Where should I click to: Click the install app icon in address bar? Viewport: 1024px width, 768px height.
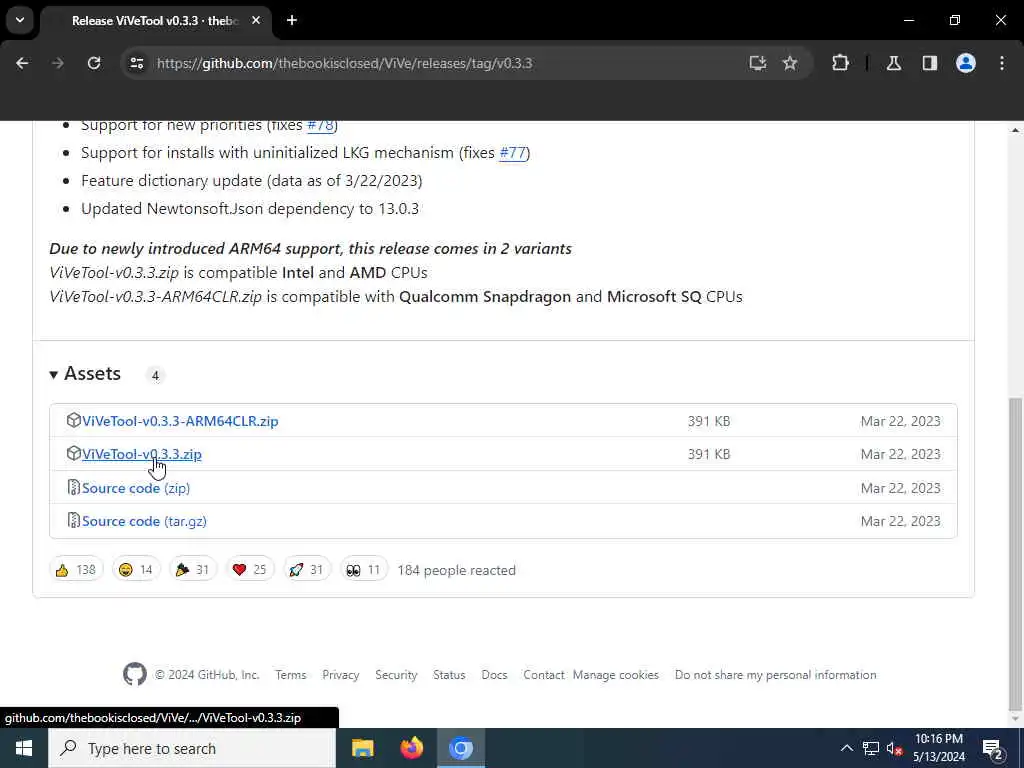pyautogui.click(x=758, y=63)
